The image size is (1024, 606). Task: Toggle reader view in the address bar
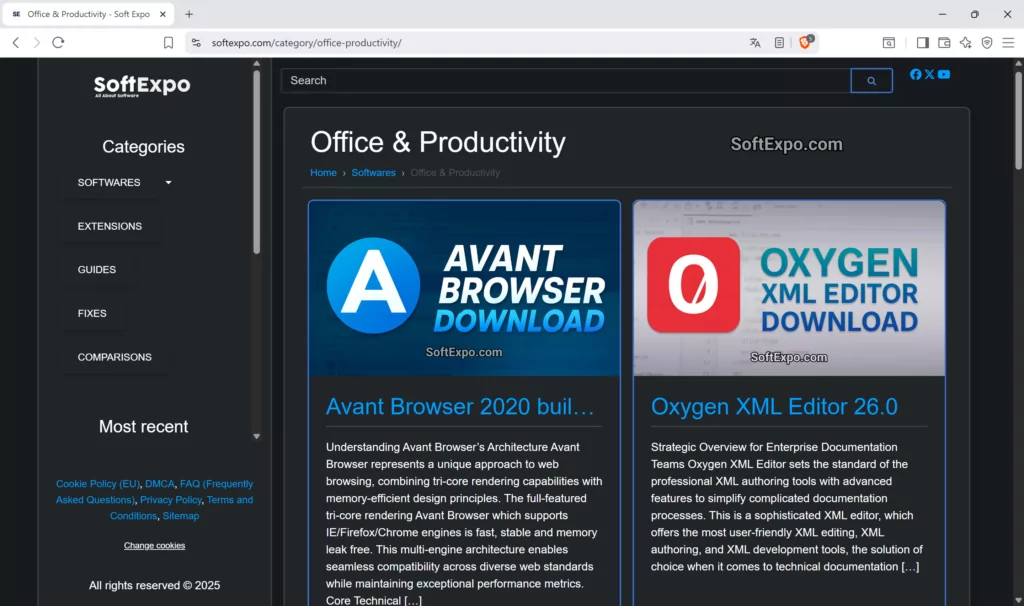pyautogui.click(x=779, y=43)
